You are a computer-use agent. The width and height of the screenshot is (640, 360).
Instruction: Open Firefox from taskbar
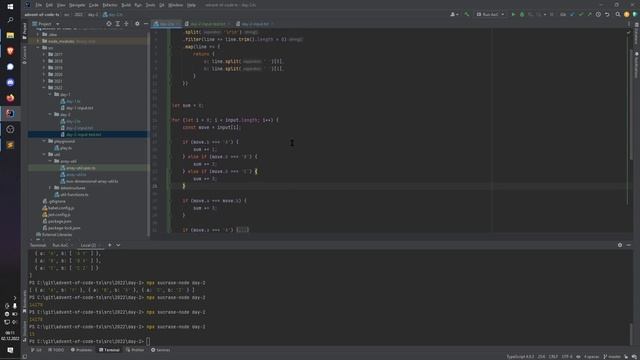tap(10, 98)
